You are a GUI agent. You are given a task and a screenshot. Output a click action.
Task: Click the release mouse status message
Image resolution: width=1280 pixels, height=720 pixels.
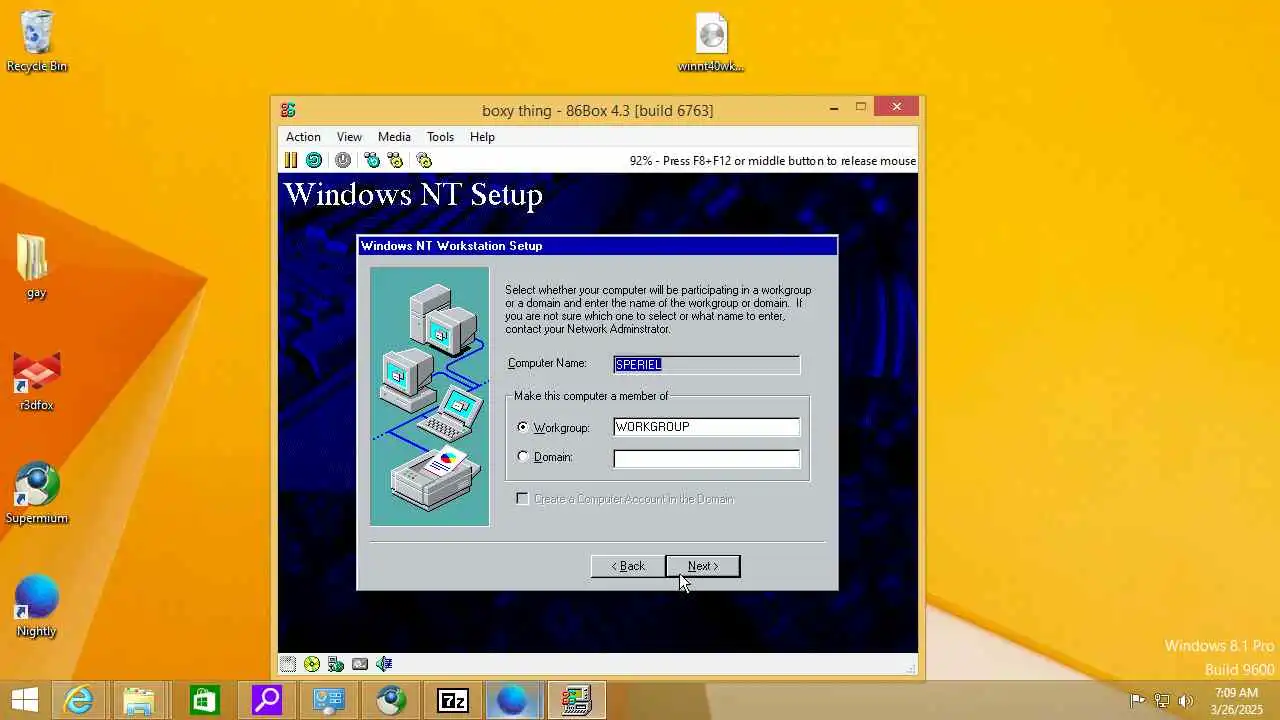pyautogui.click(x=772, y=160)
